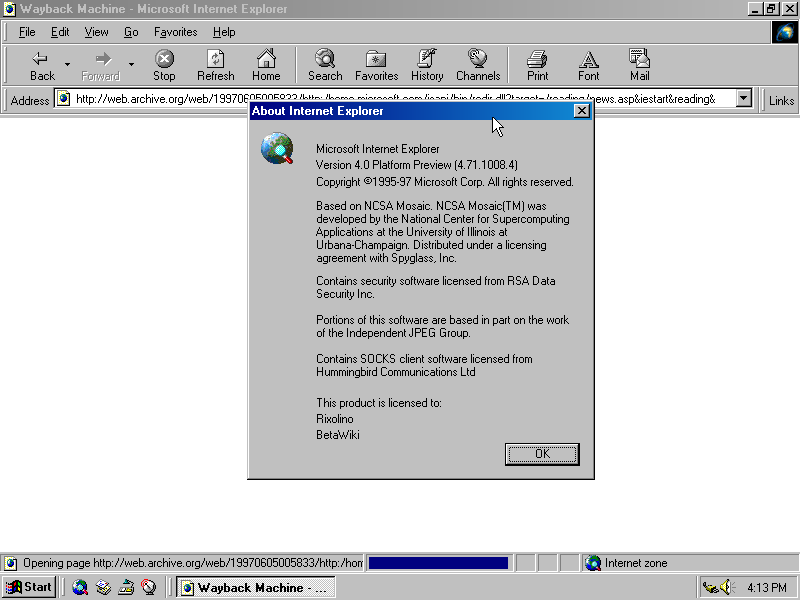Open the Back history dropdown arrow
Screen dimensions: 800x600
click(67, 65)
